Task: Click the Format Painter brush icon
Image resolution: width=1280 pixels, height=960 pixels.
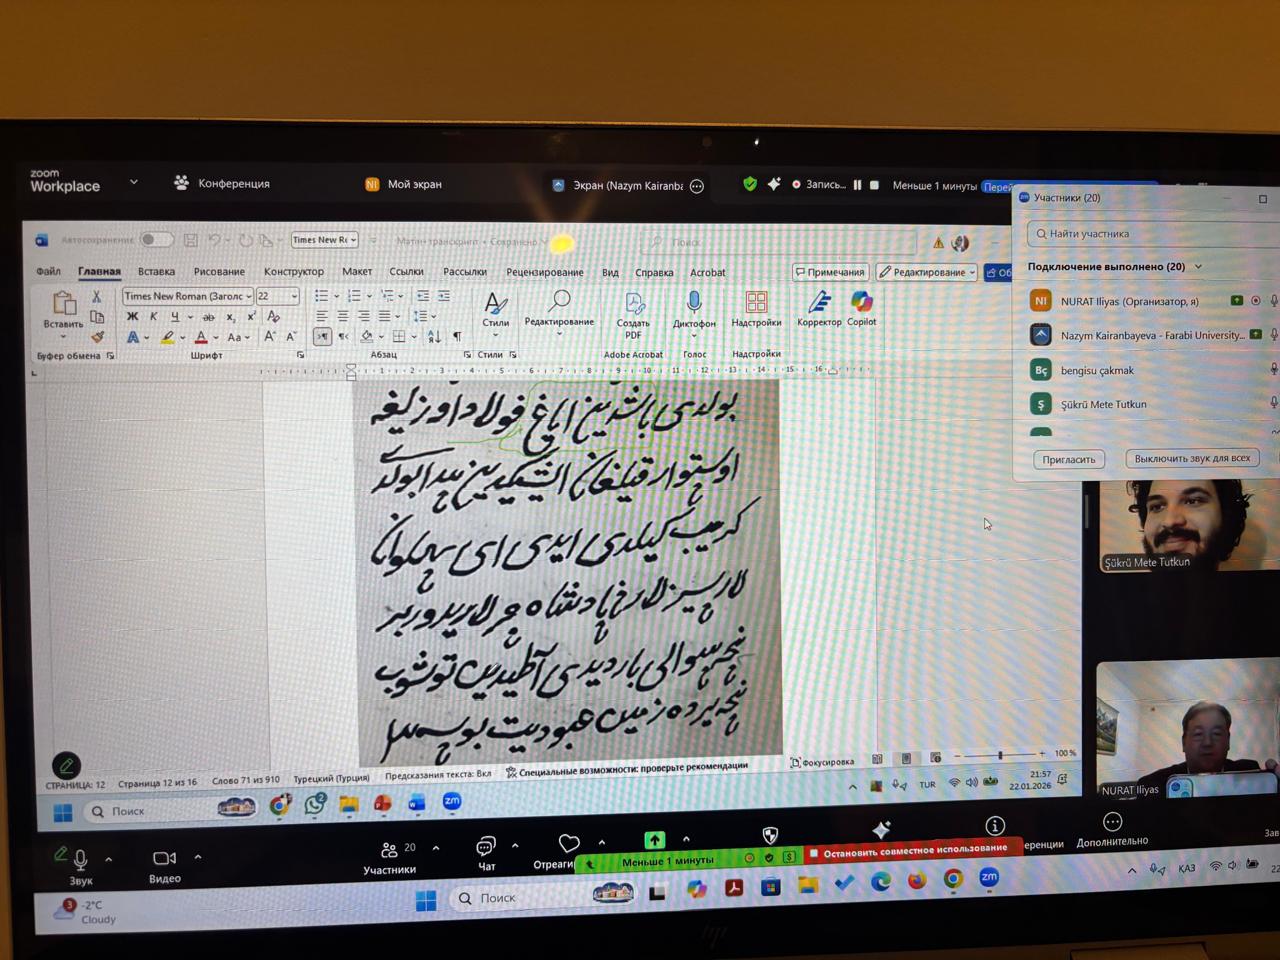Action: pyautogui.click(x=97, y=337)
